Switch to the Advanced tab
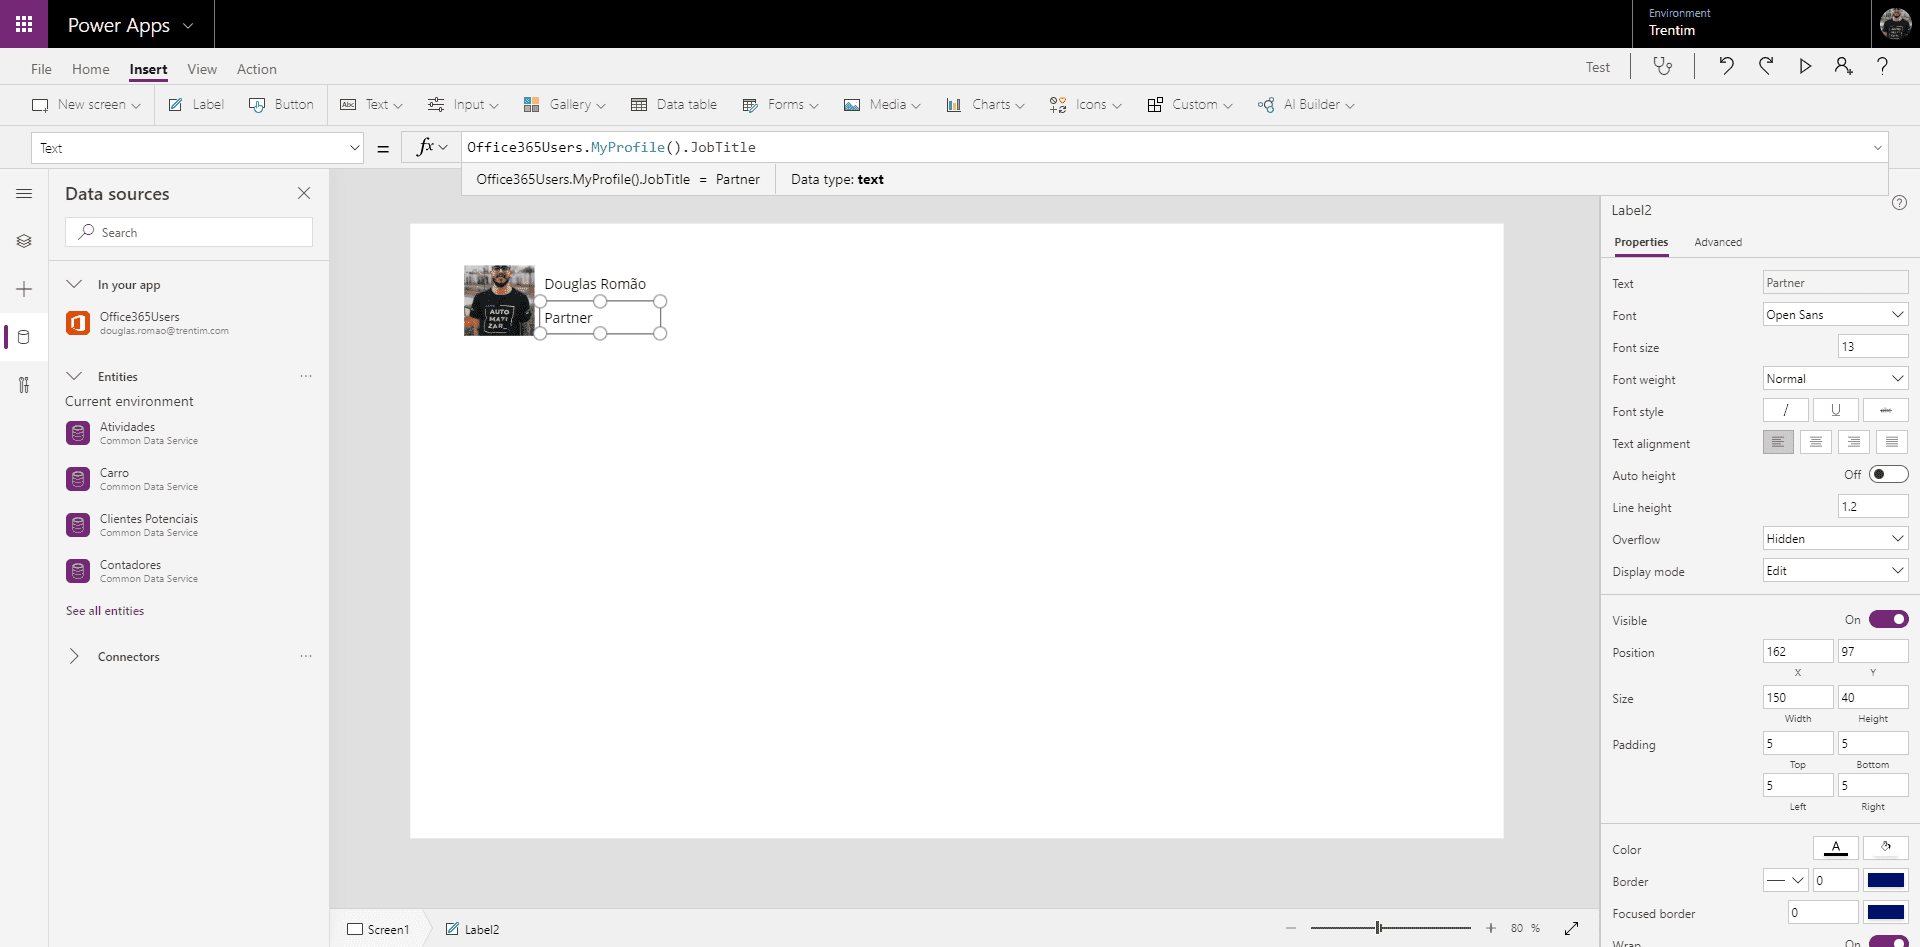Screen dimensions: 1920x947 point(1718,242)
